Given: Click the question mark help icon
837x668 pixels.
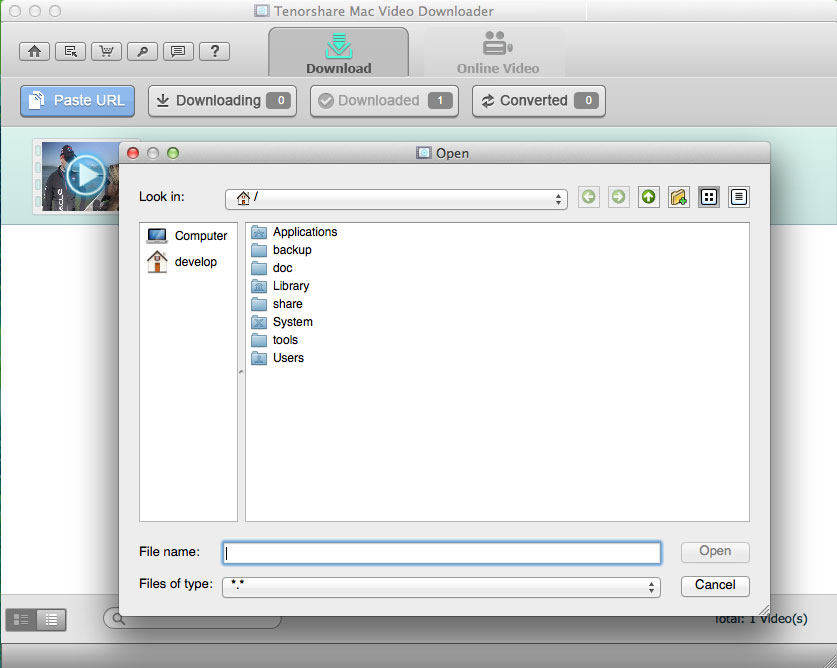Looking at the screenshot, I should point(215,51).
